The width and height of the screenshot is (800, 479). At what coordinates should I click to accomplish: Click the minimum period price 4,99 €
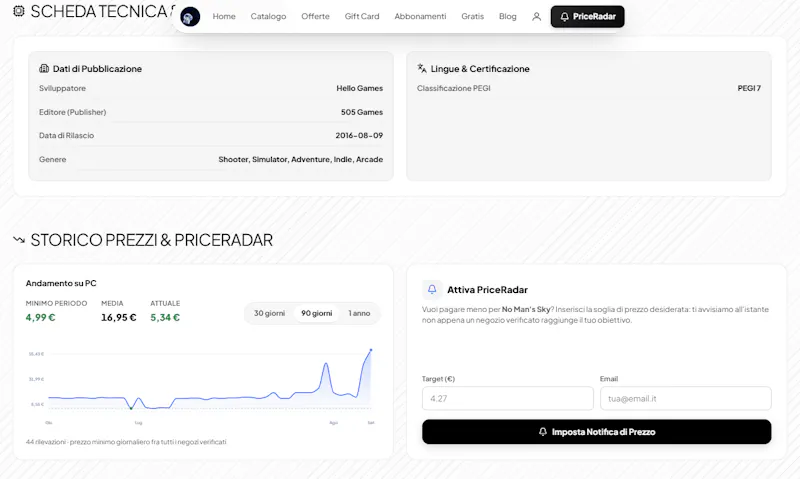(40, 317)
